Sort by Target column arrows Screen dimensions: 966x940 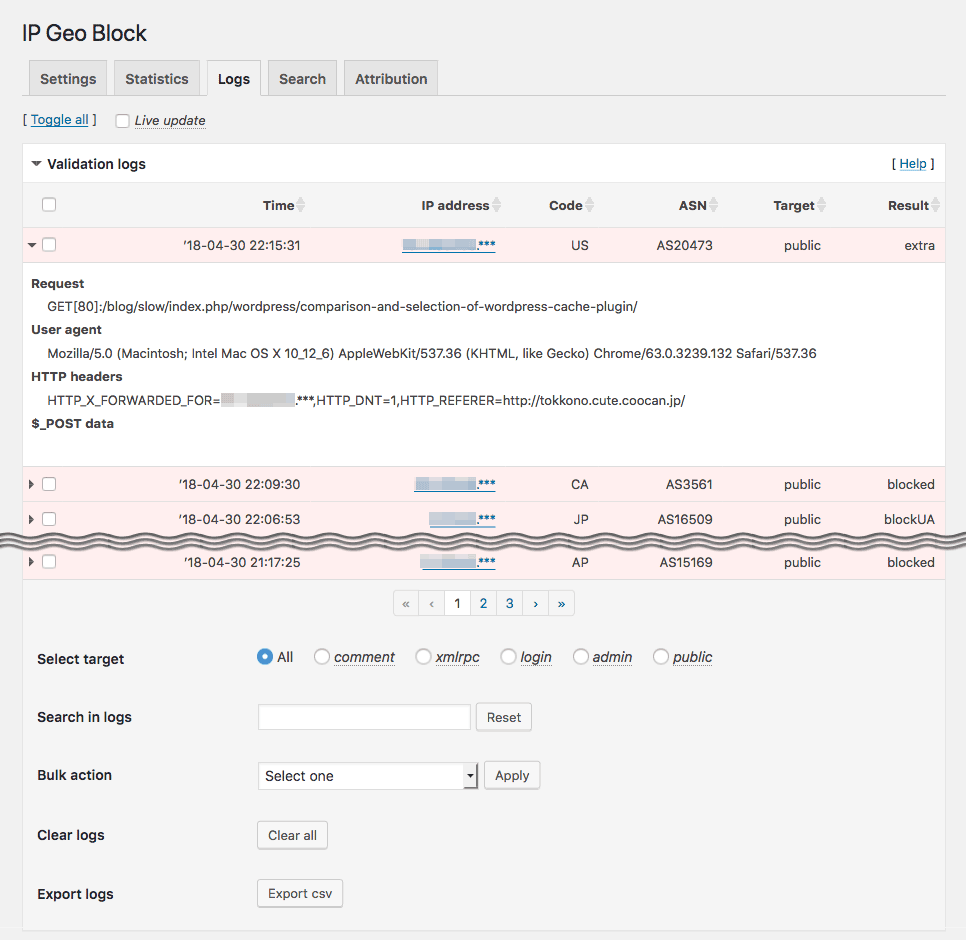point(822,205)
